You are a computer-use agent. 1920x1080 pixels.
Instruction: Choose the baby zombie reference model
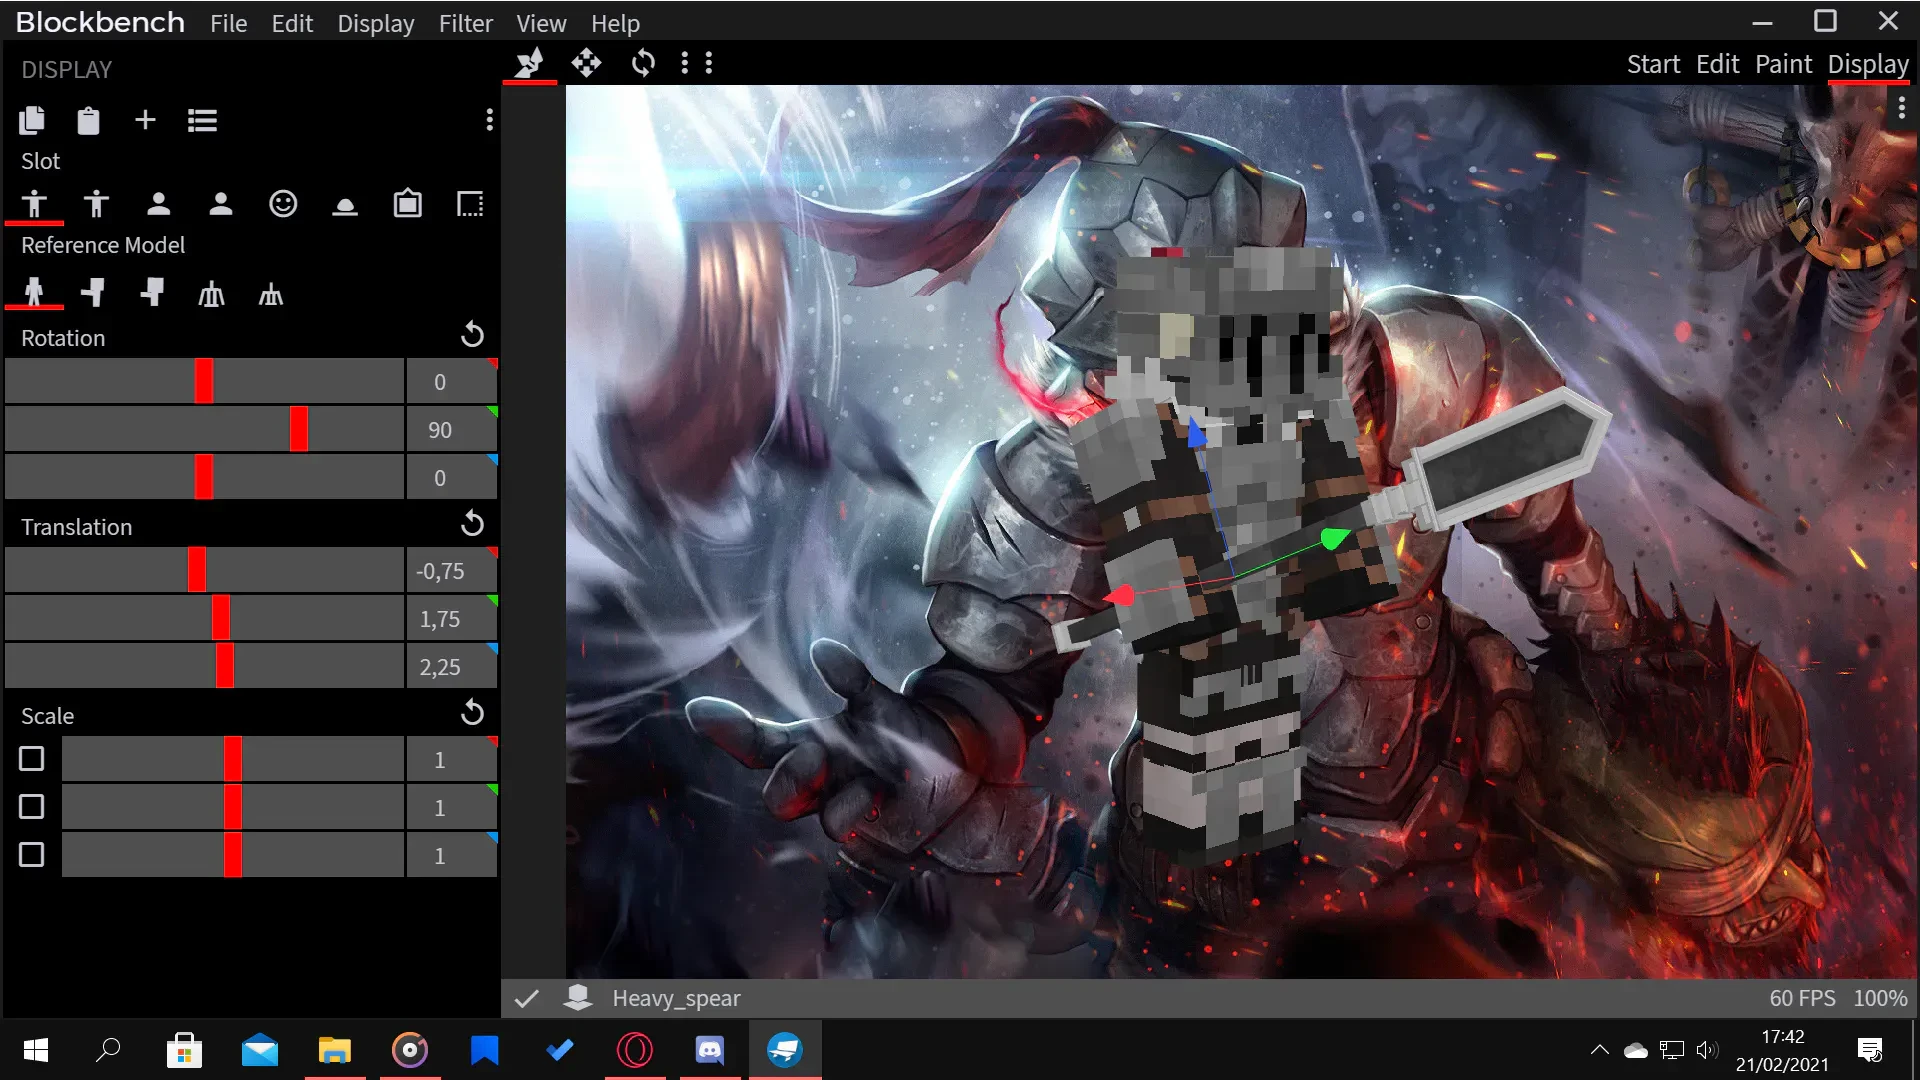(152, 293)
